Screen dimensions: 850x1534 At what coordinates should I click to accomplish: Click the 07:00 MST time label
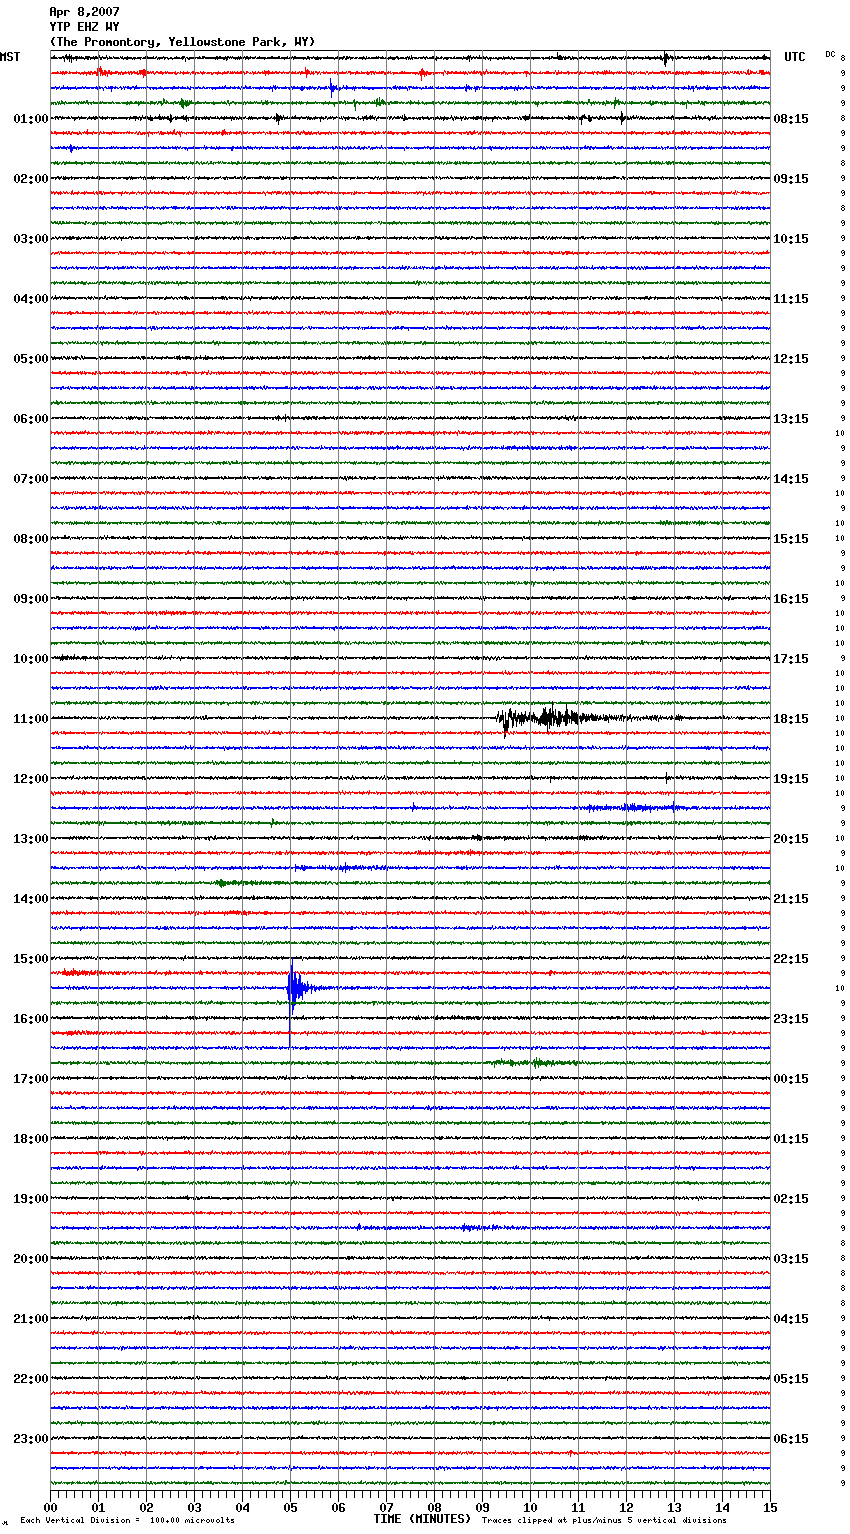pyautogui.click(x=30, y=479)
